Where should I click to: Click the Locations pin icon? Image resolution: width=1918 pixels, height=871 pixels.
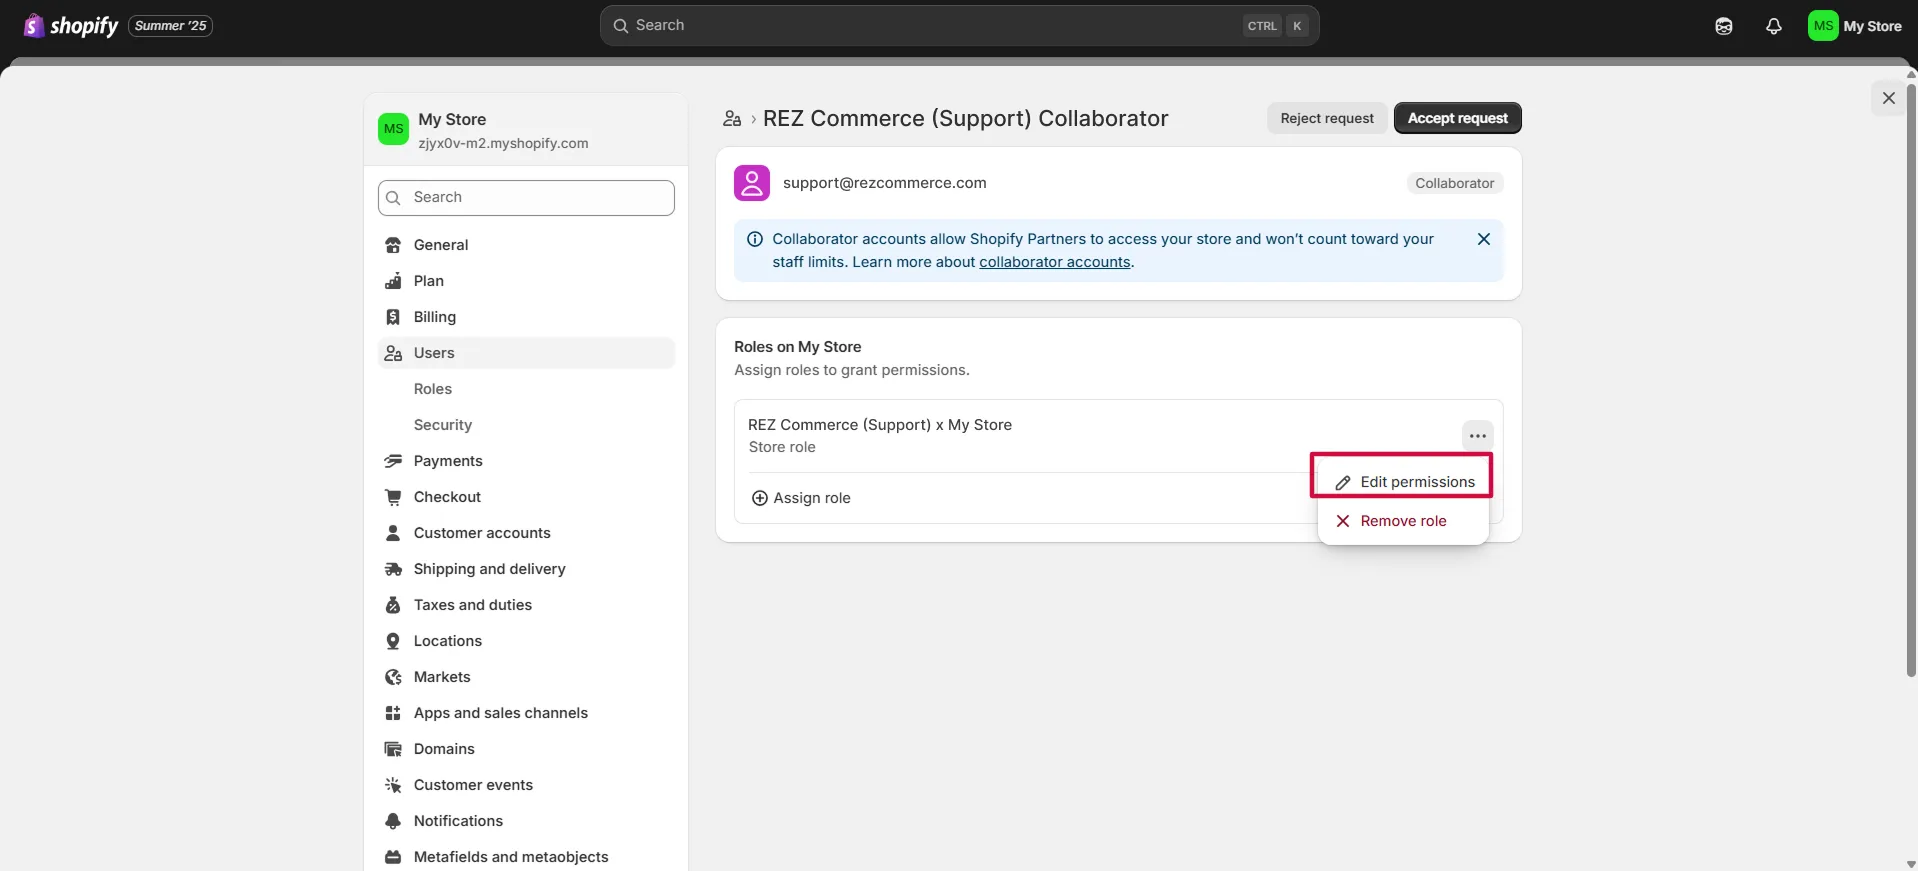[393, 641]
